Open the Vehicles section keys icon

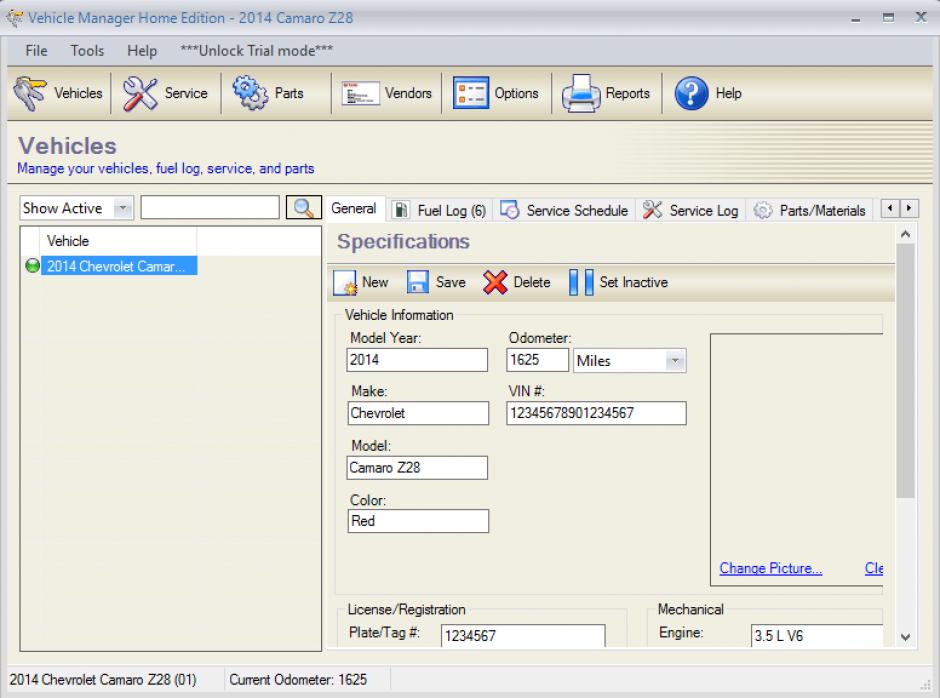(30, 93)
